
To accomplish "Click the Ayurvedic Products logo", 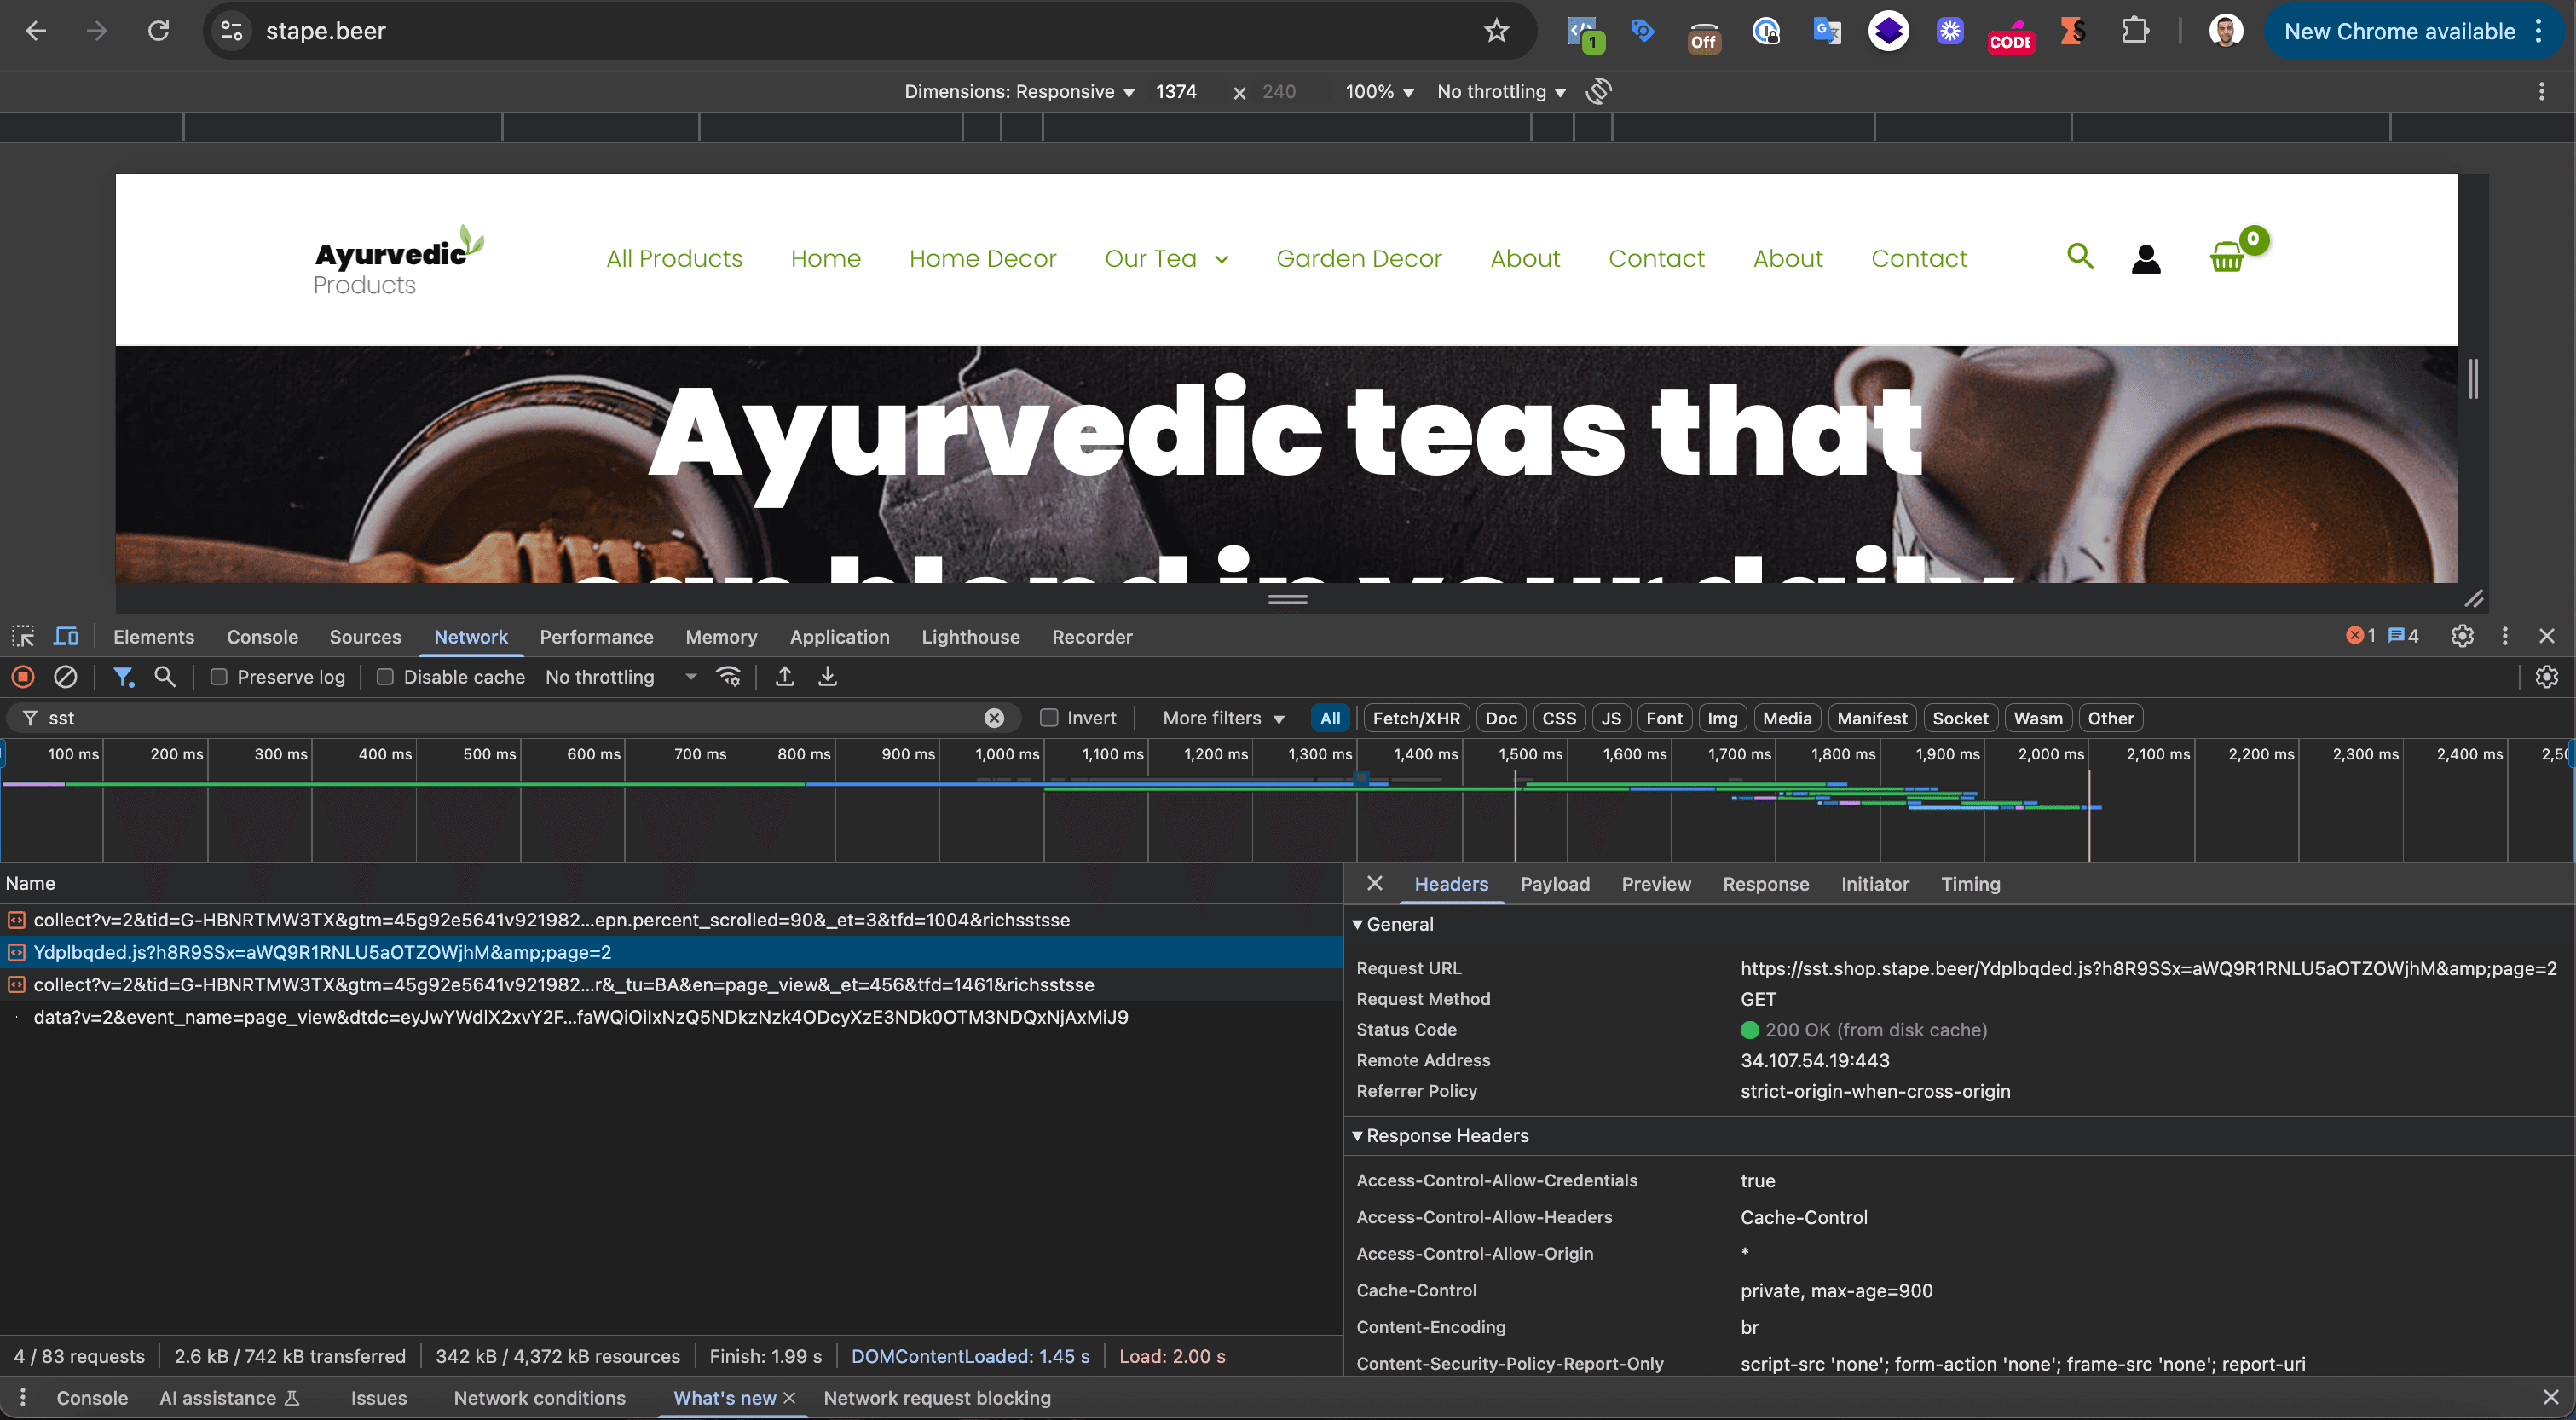I will click(397, 262).
